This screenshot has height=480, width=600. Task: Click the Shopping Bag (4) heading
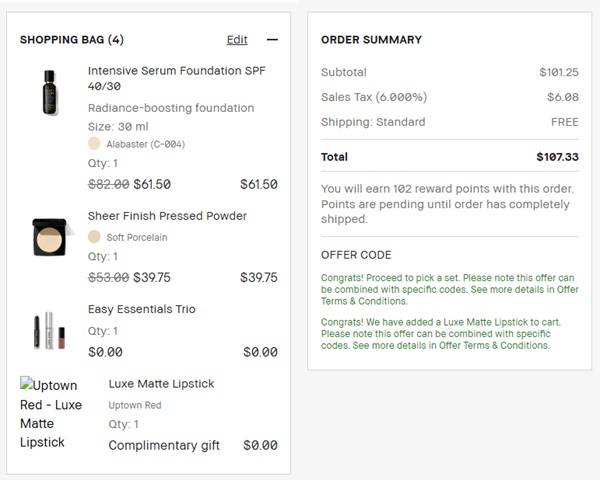pos(72,40)
